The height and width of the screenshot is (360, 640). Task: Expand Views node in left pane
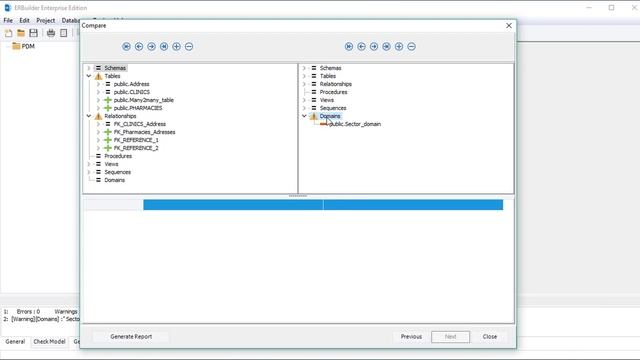89,164
